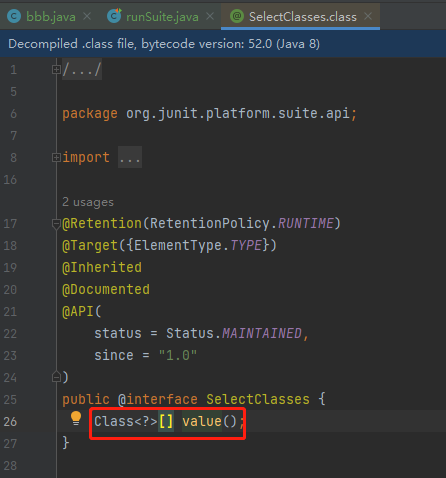Viewport: 446px width, 478px height.
Task: Click the @Documented annotation
Action: (x=106, y=290)
